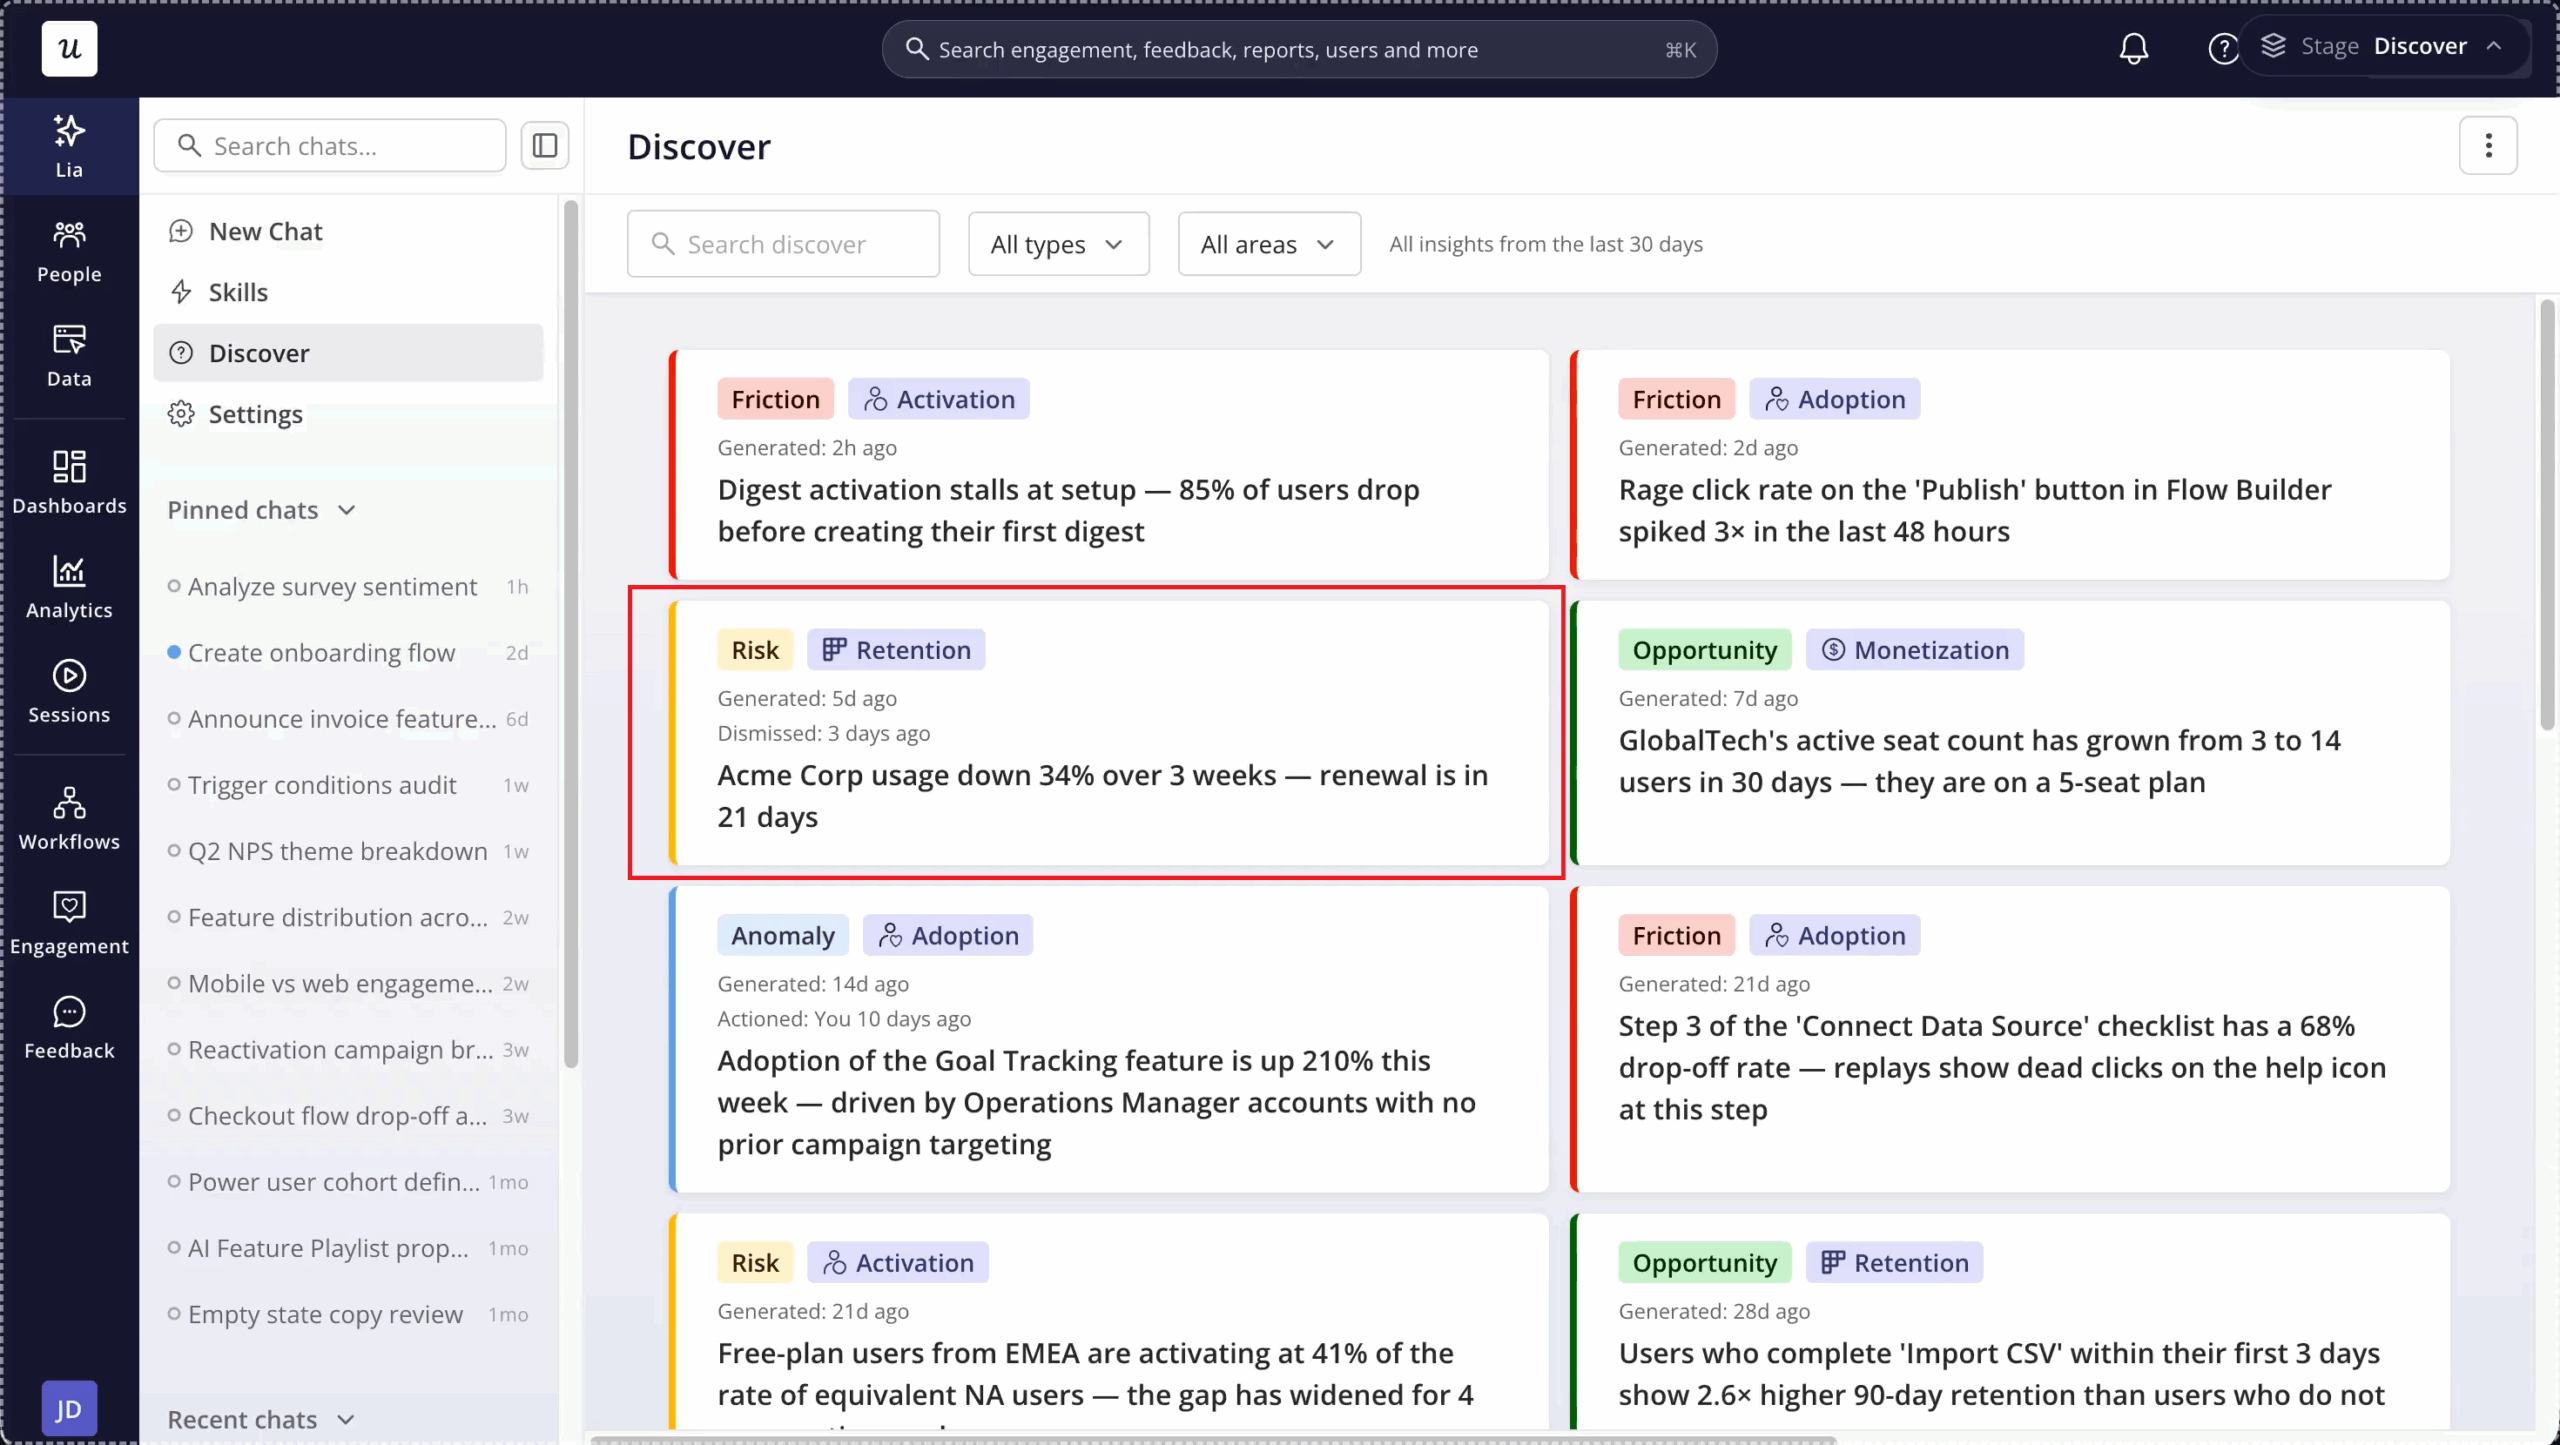The height and width of the screenshot is (1445, 2560).
Task: Click the Retention tag on Acme Corp card
Action: pos(896,650)
